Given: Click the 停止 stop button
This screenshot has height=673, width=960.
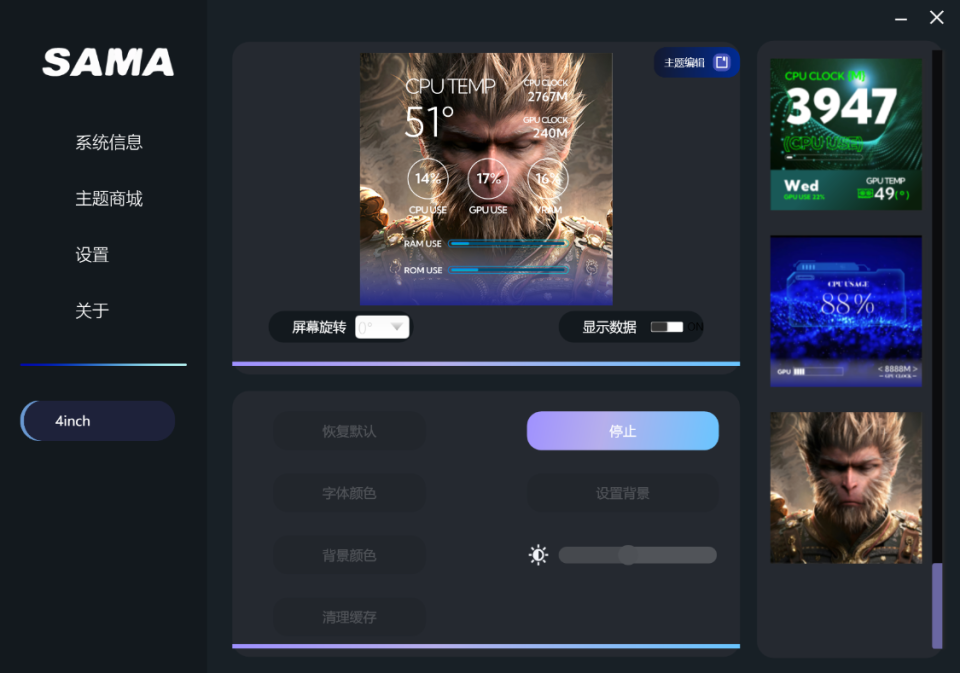Looking at the screenshot, I should (622, 431).
